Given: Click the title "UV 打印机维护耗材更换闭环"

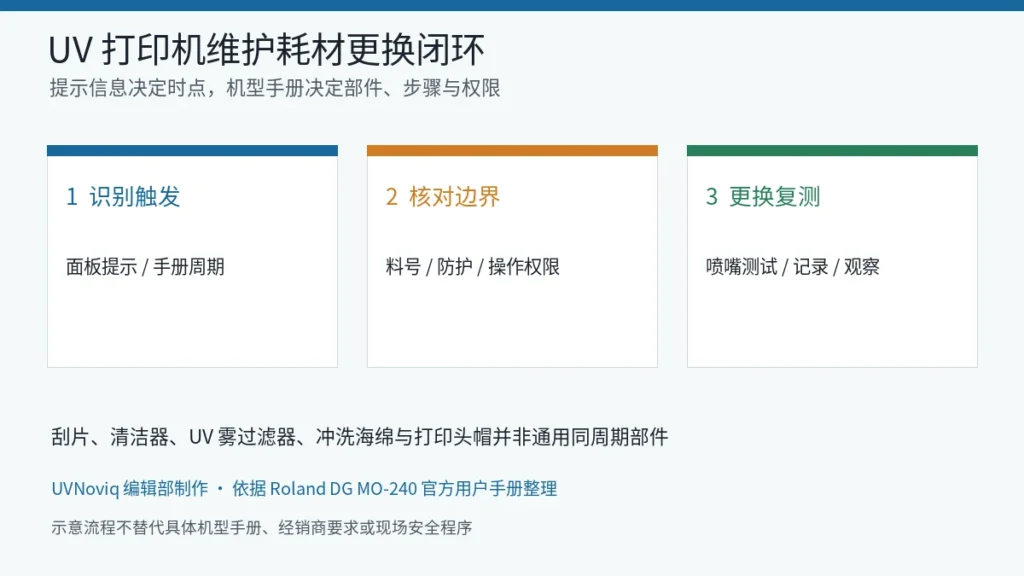Looking at the screenshot, I should click(x=266, y=50).
